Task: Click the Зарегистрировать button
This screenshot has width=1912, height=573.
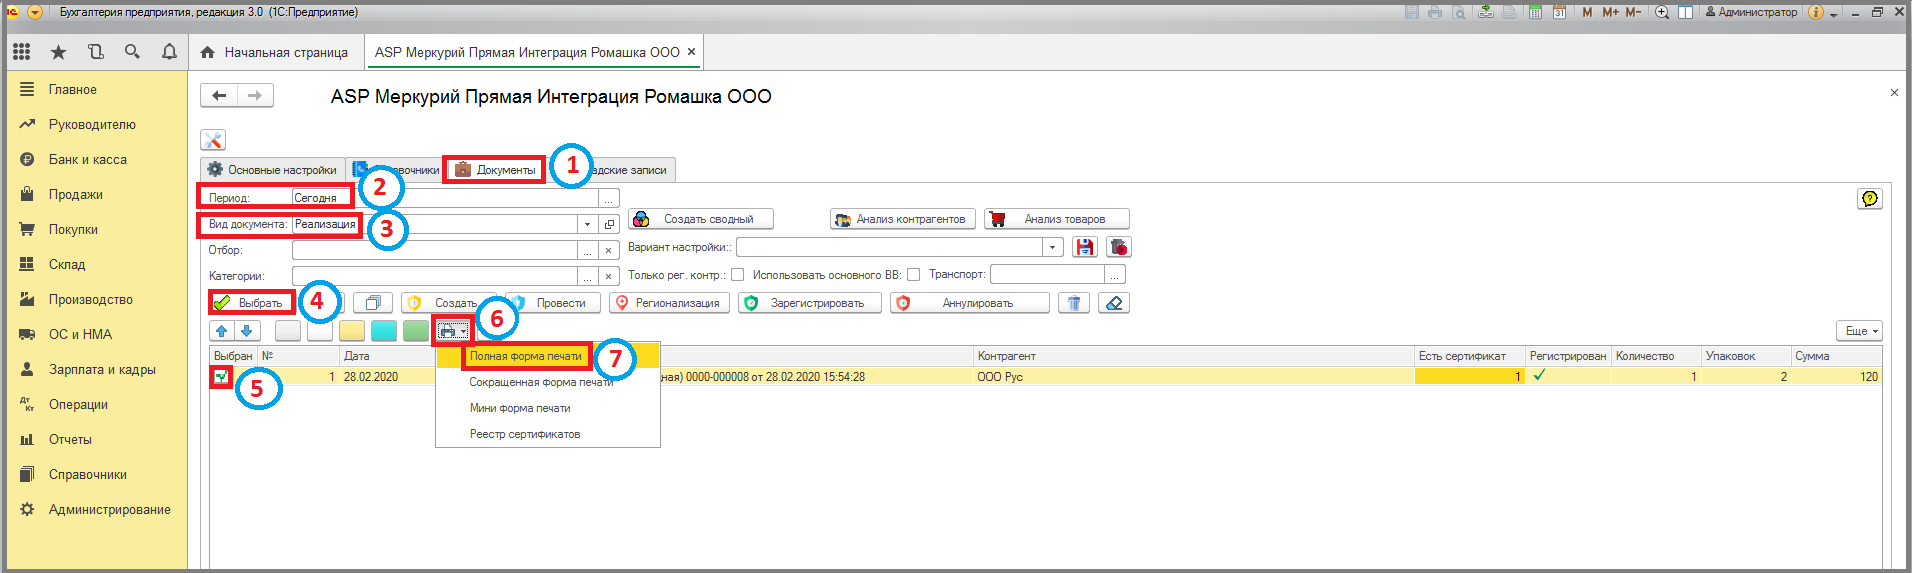Action: (810, 303)
